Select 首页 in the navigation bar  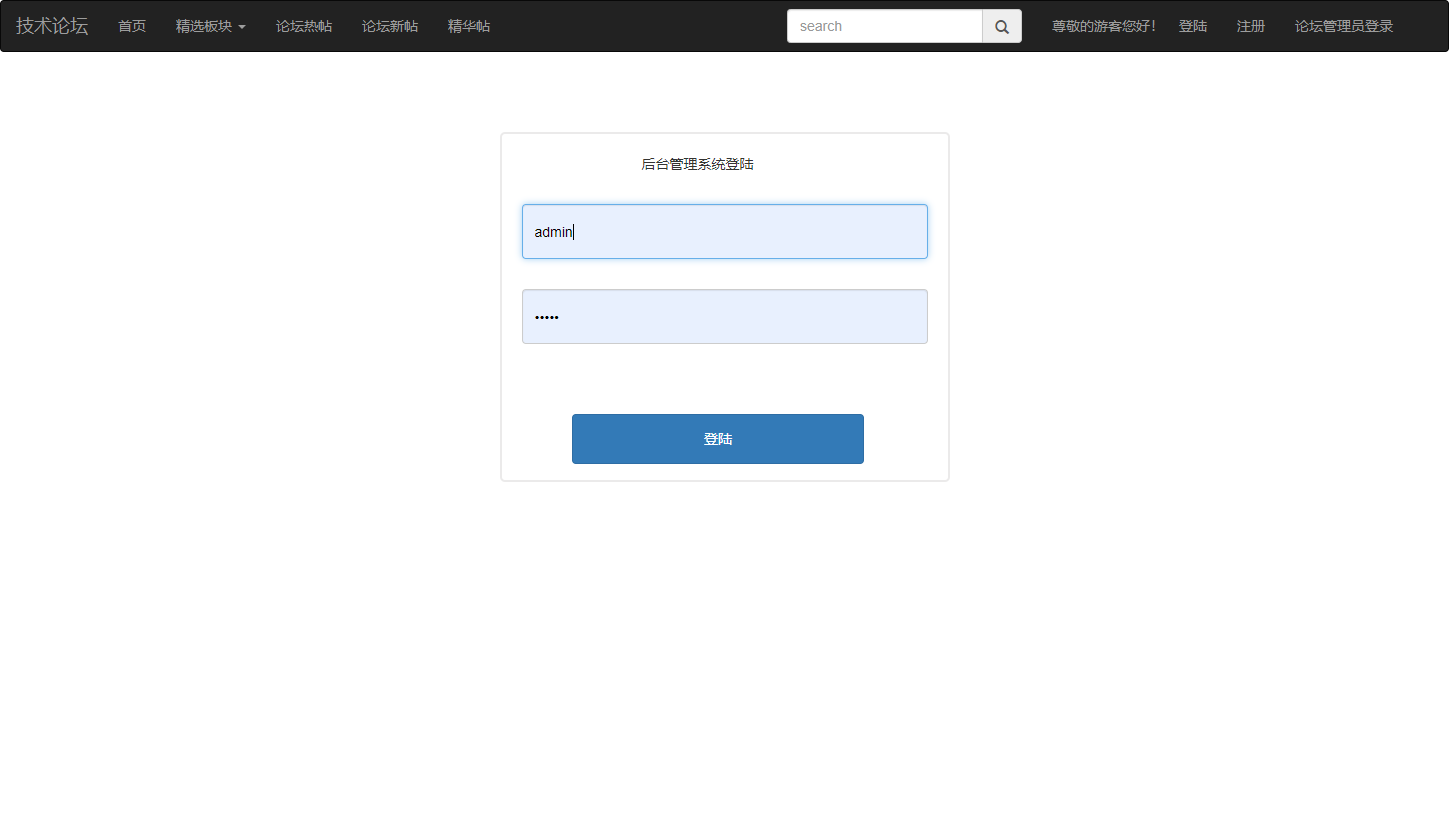point(131,26)
